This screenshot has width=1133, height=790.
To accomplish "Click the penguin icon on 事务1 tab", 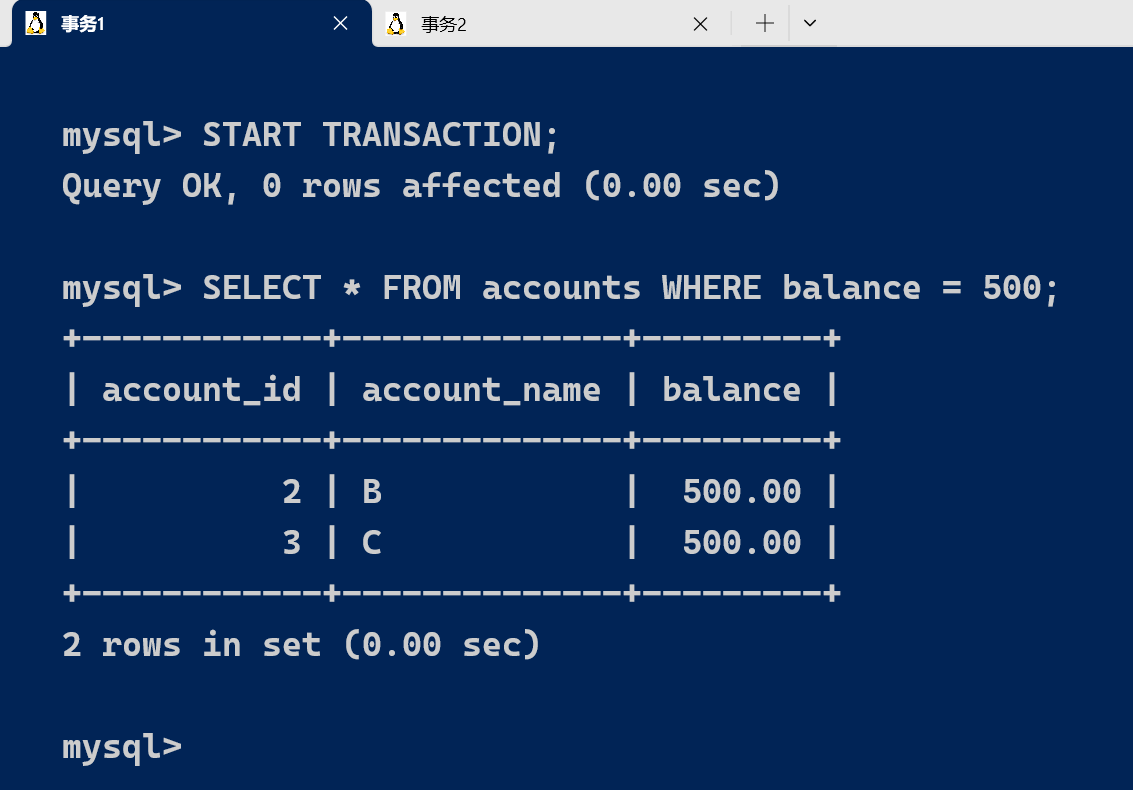I will pos(36,24).
